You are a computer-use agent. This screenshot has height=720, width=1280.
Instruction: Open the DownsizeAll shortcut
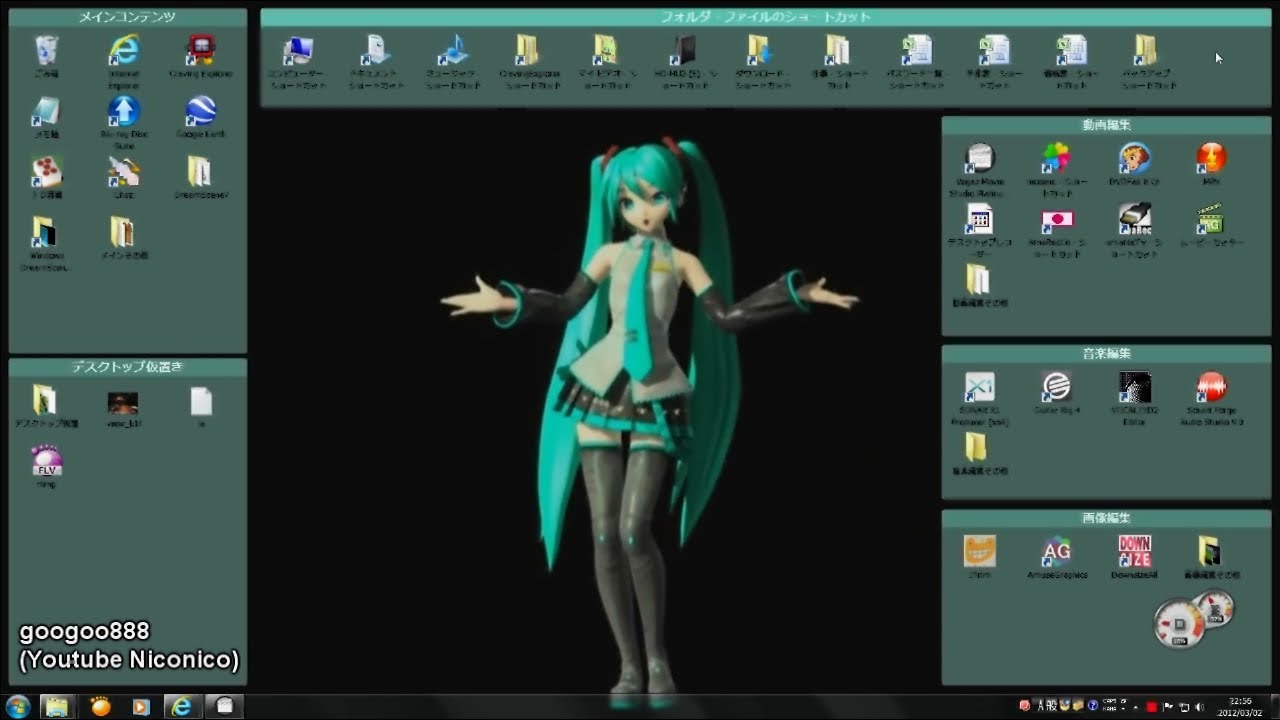coord(1134,551)
